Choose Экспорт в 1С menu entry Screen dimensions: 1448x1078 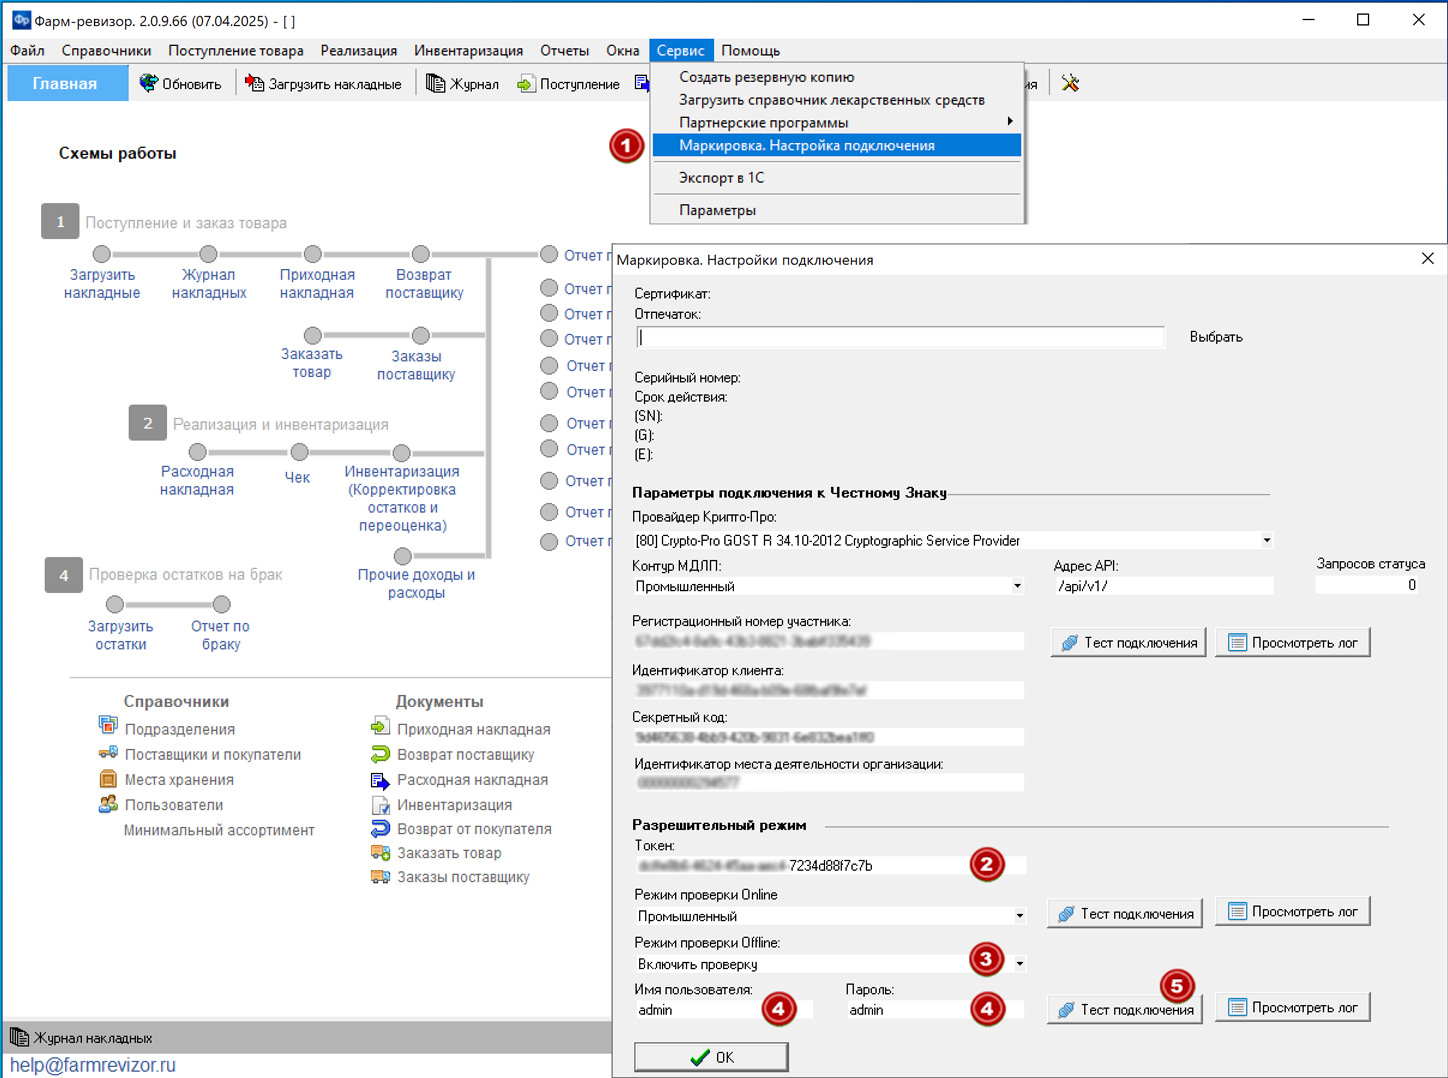tap(837, 177)
